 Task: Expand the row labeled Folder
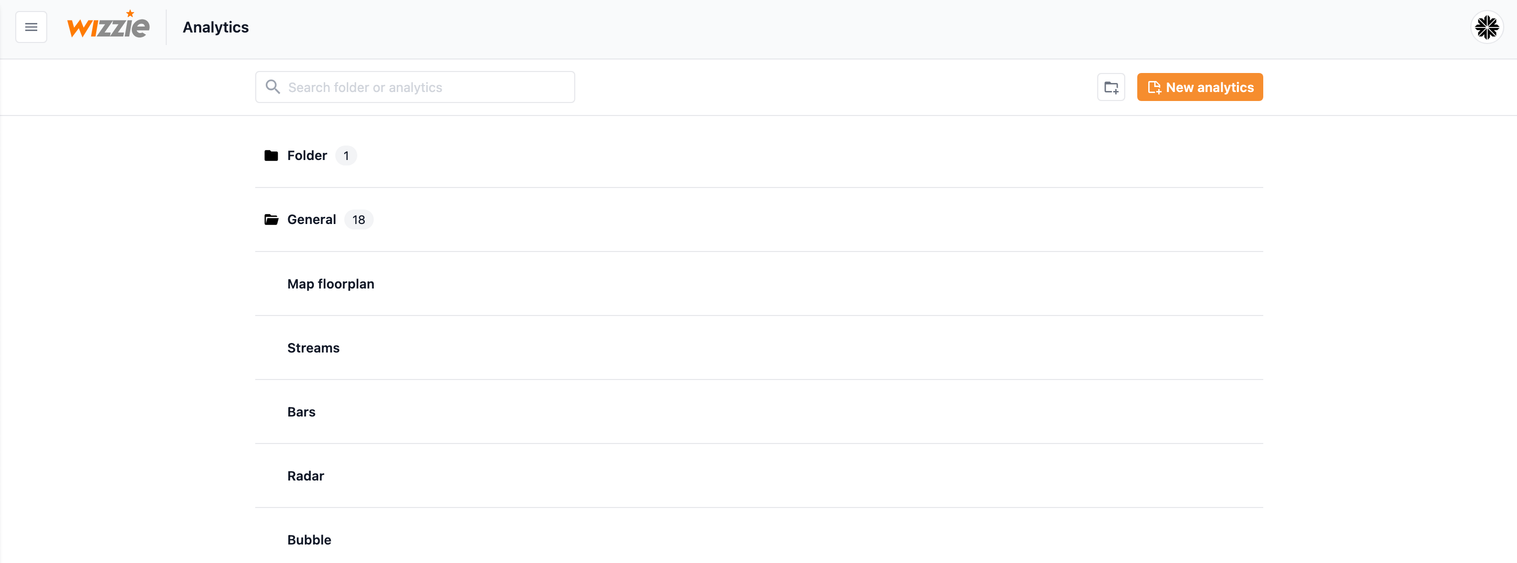point(307,156)
